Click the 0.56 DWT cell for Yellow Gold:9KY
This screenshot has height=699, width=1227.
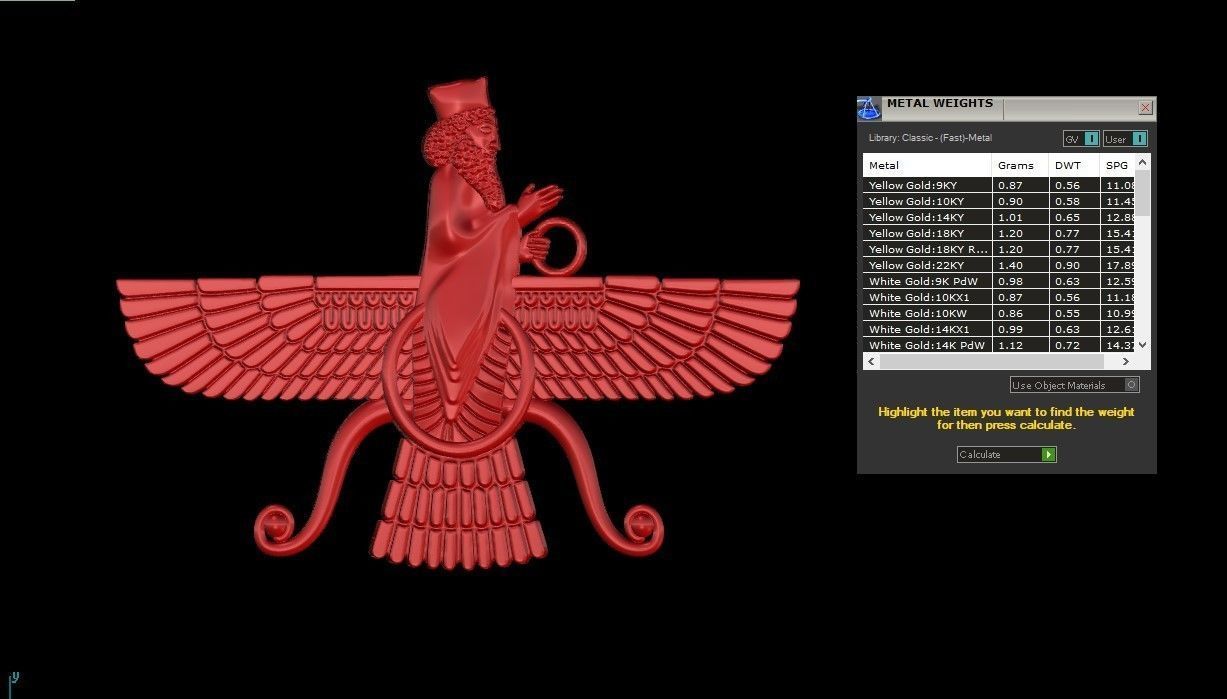tap(1074, 186)
